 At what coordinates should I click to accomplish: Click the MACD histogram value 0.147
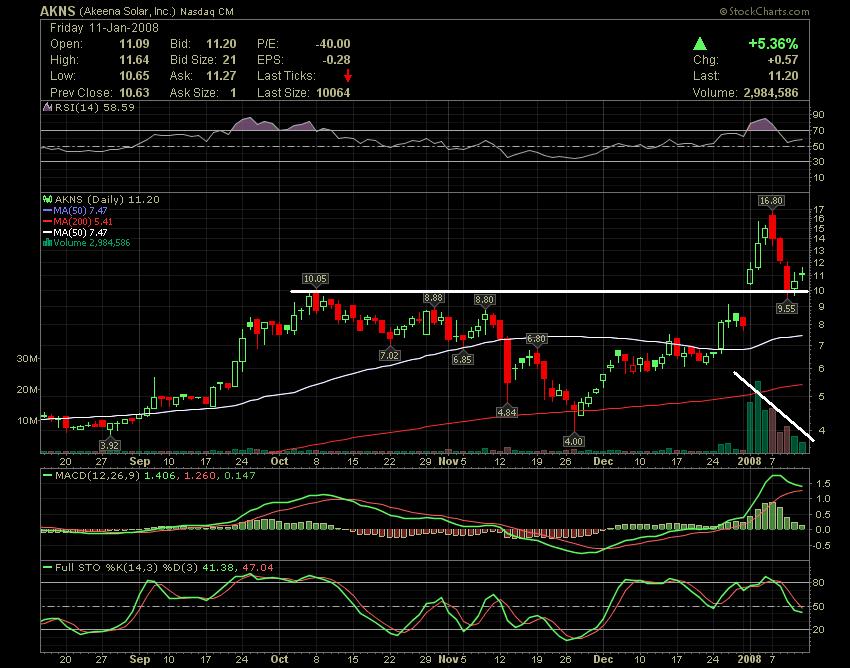click(x=241, y=476)
